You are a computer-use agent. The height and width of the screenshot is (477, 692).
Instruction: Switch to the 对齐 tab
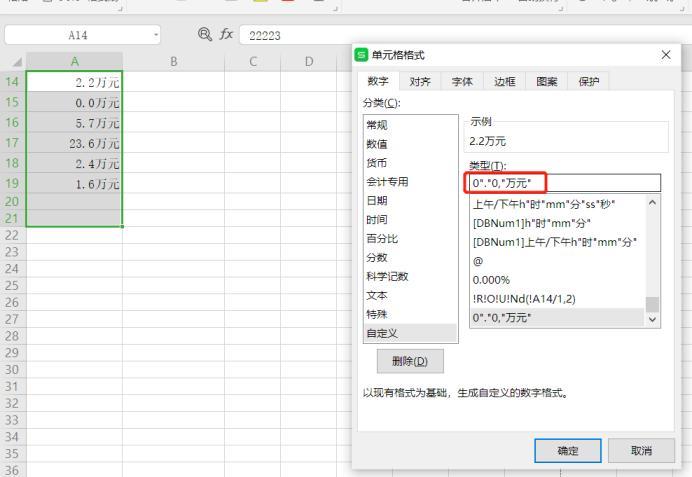pyautogui.click(x=419, y=81)
